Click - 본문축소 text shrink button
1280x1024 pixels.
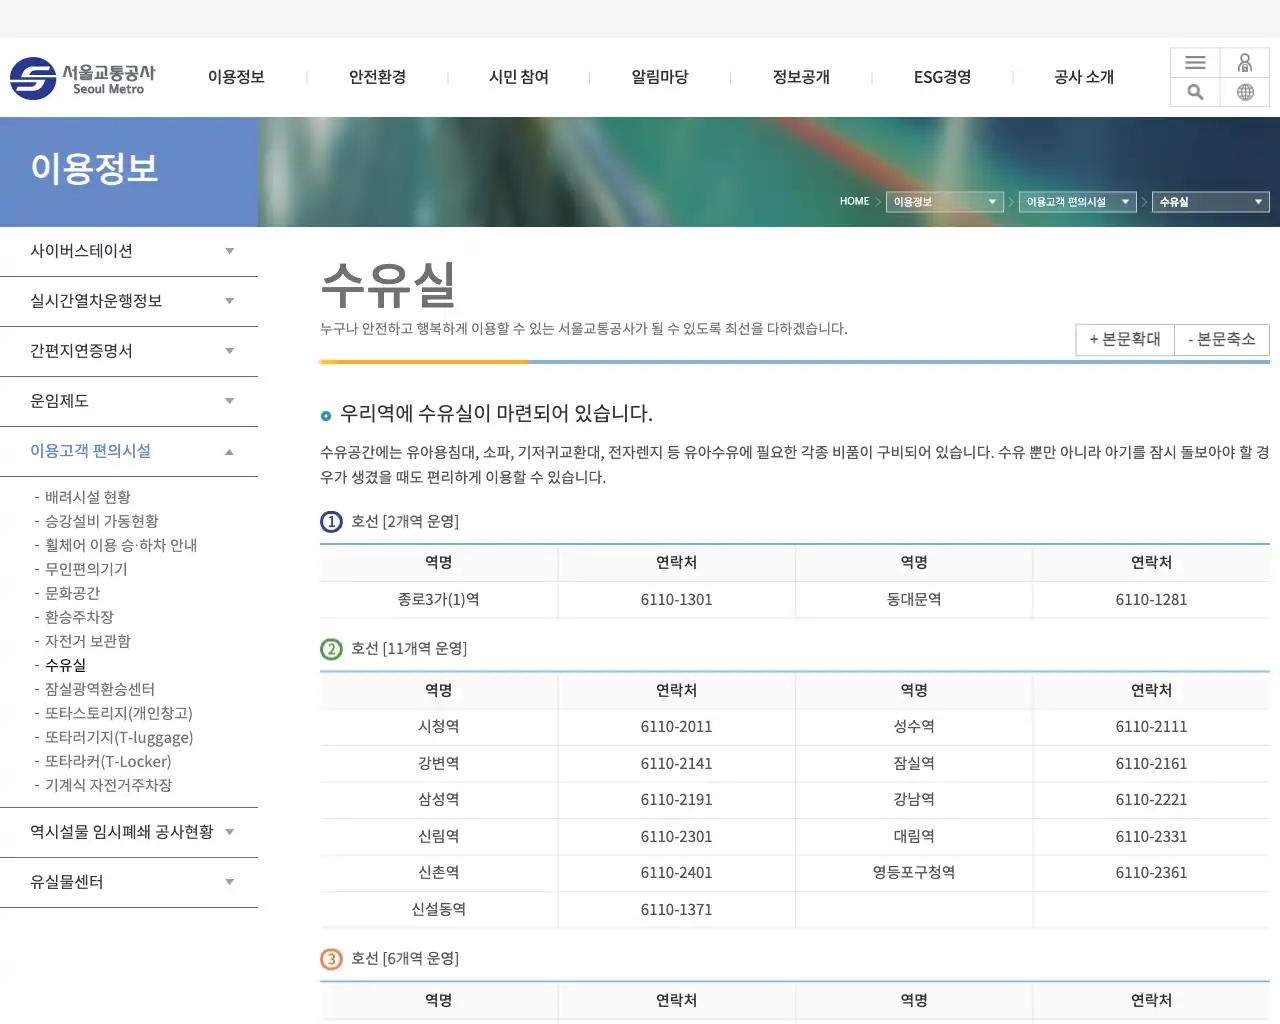(1222, 339)
